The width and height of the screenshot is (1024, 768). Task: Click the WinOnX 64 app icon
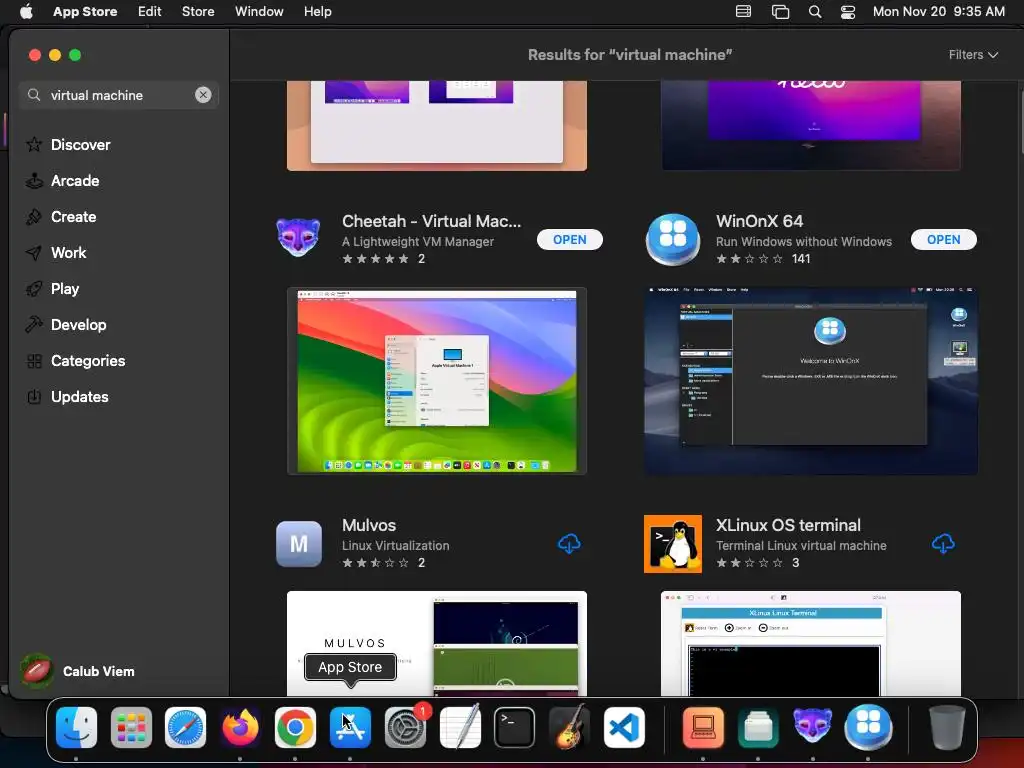coord(673,240)
